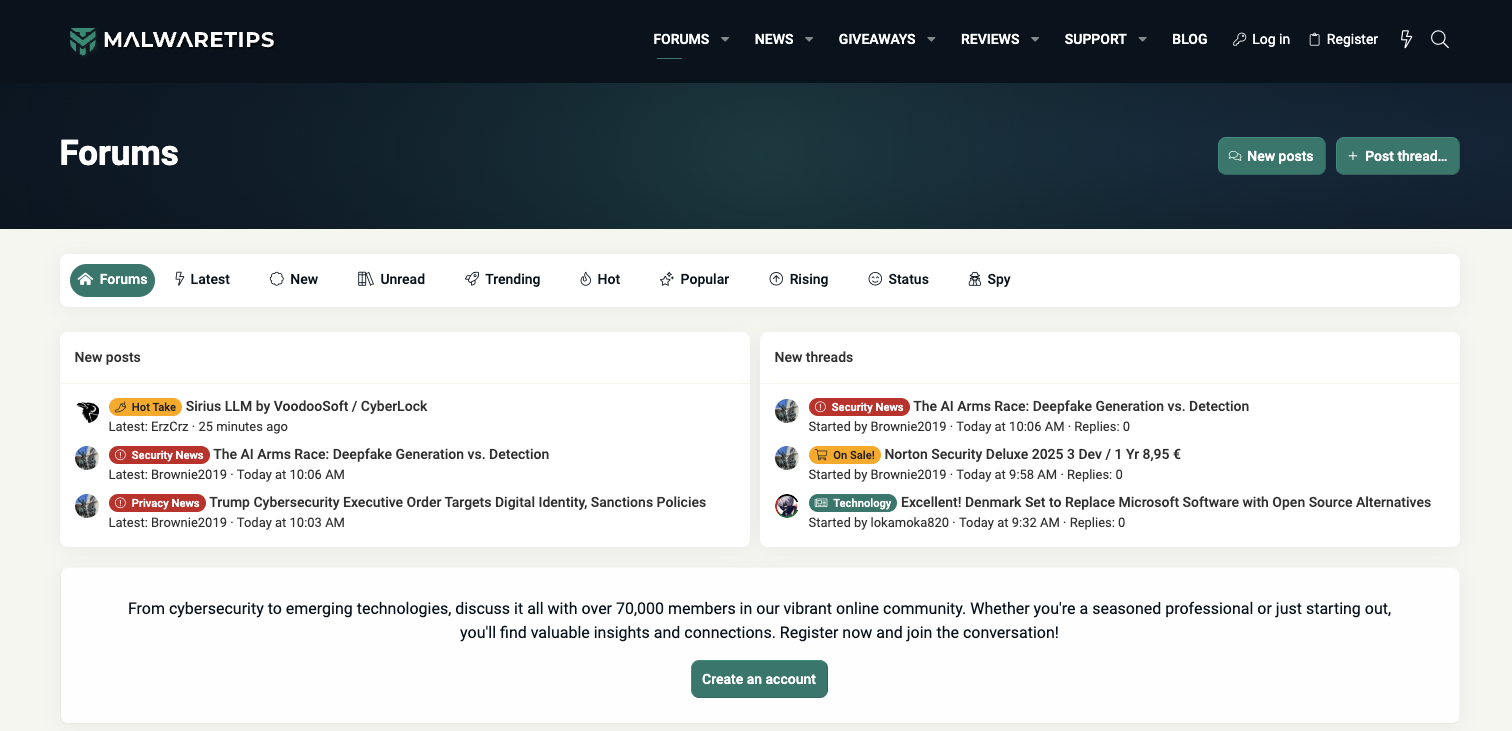The width and height of the screenshot is (1512, 731).
Task: Click Security News badge in New posts
Action: [159, 455]
